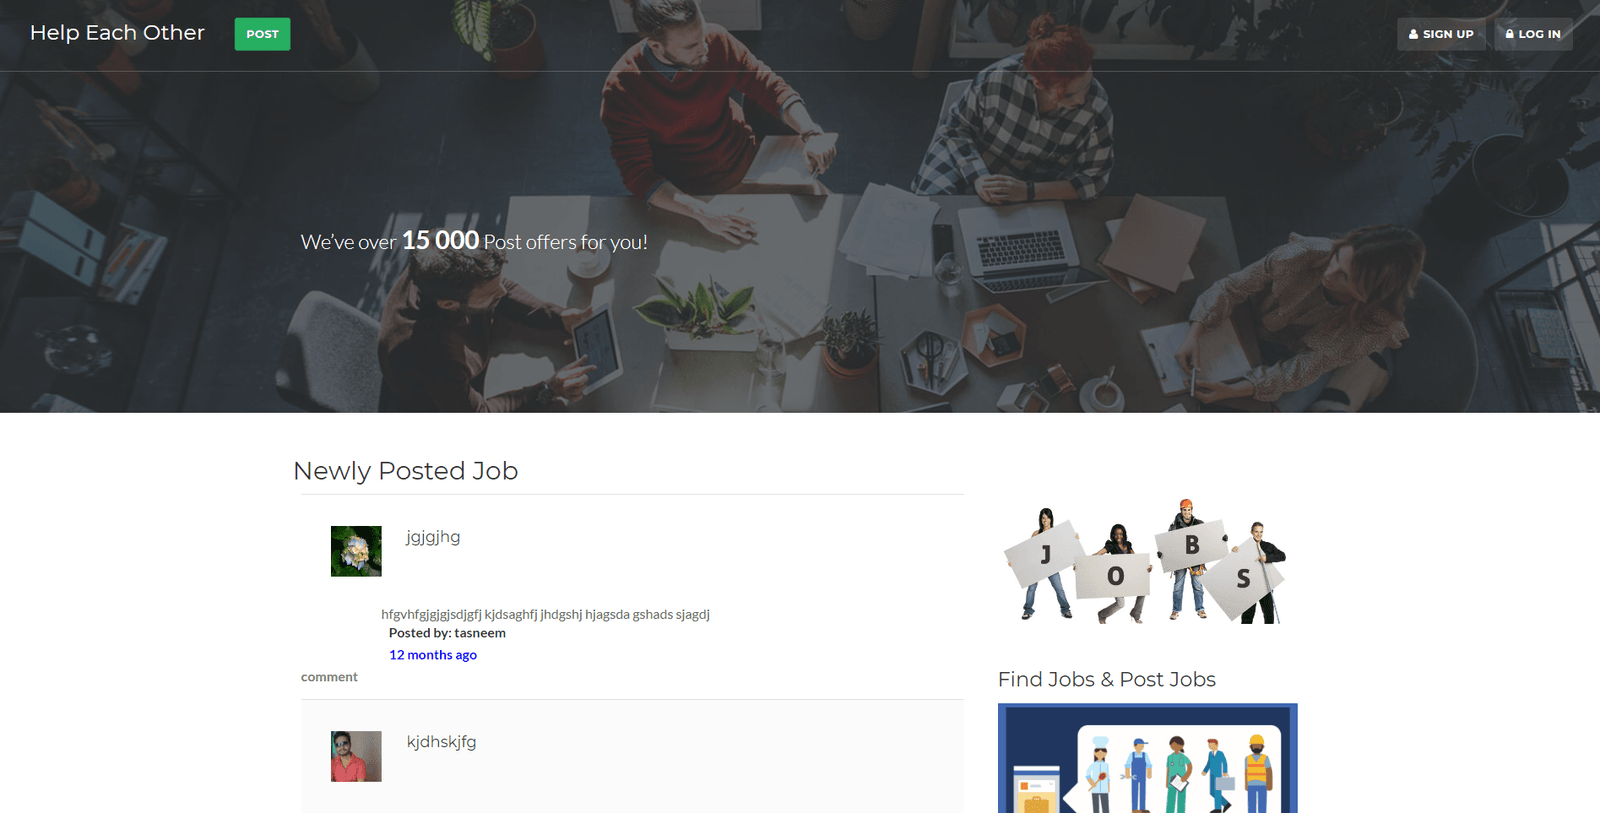
Task: Click the job description text hfgvhfgjgjgjsdjgfj
Action: [545, 614]
